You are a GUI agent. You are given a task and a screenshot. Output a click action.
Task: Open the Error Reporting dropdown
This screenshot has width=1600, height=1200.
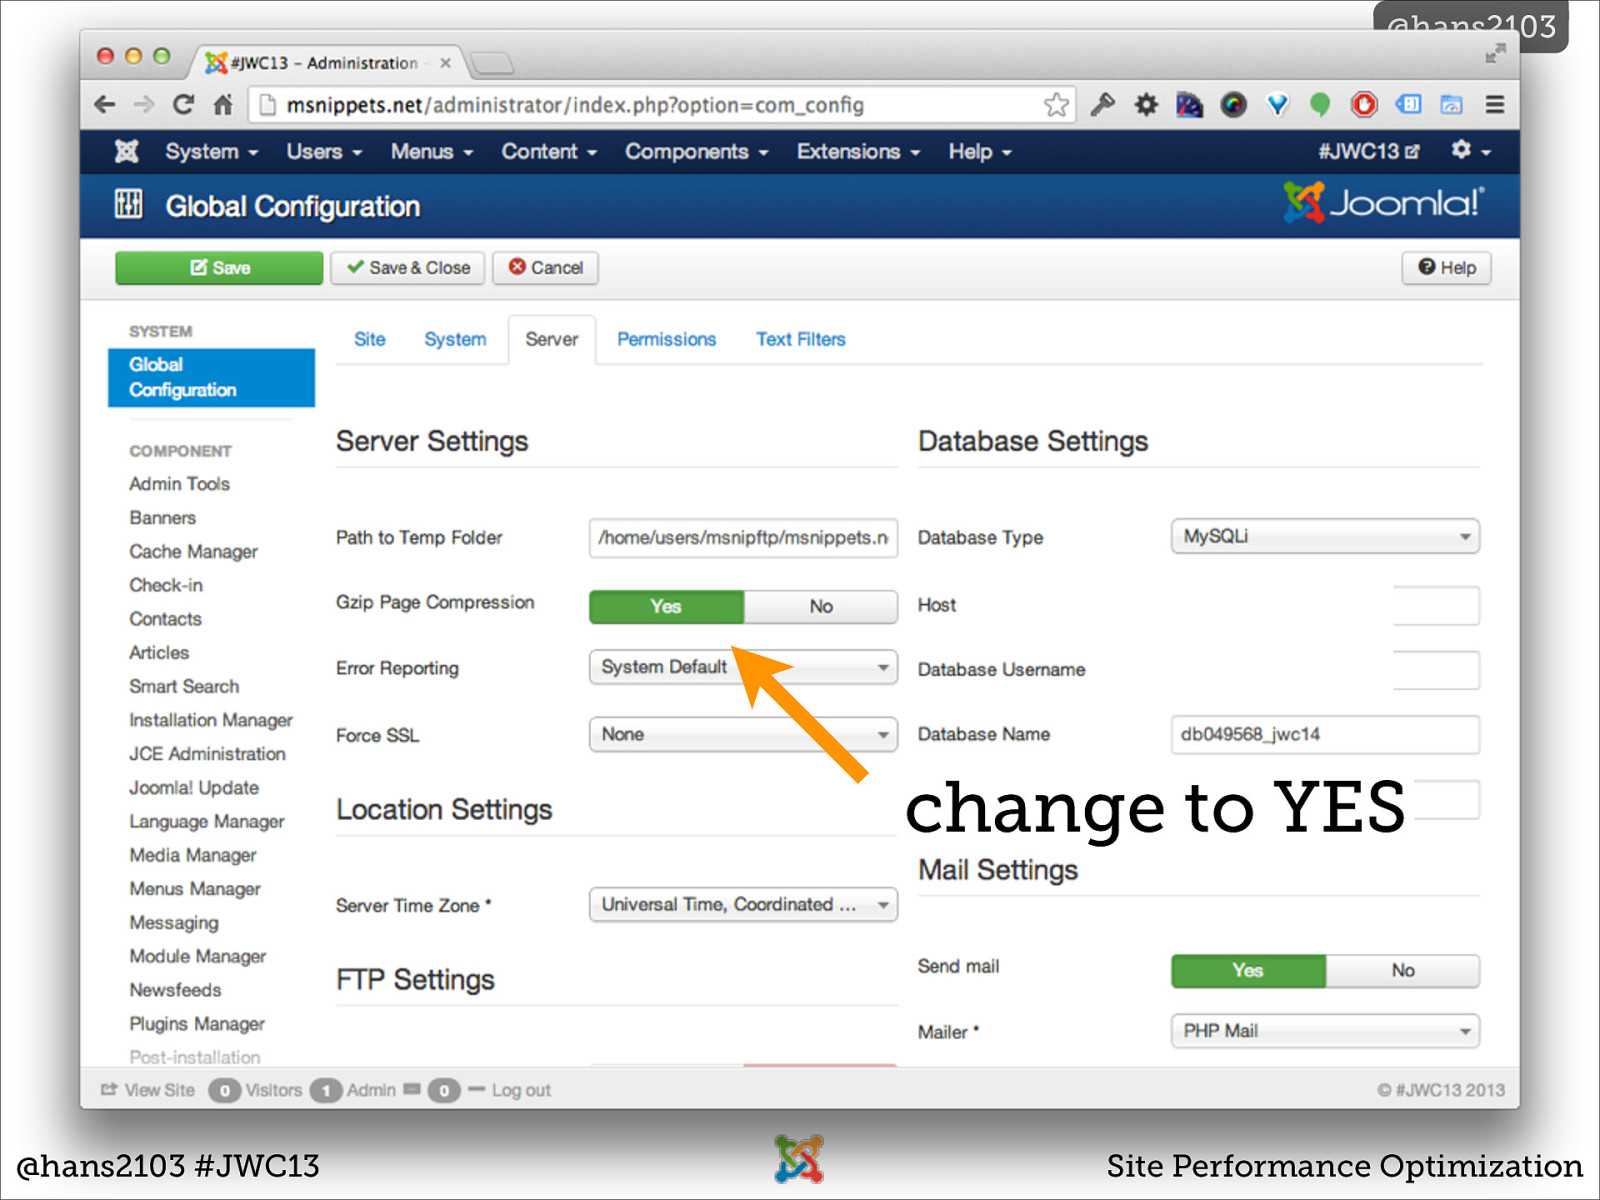[x=743, y=667]
